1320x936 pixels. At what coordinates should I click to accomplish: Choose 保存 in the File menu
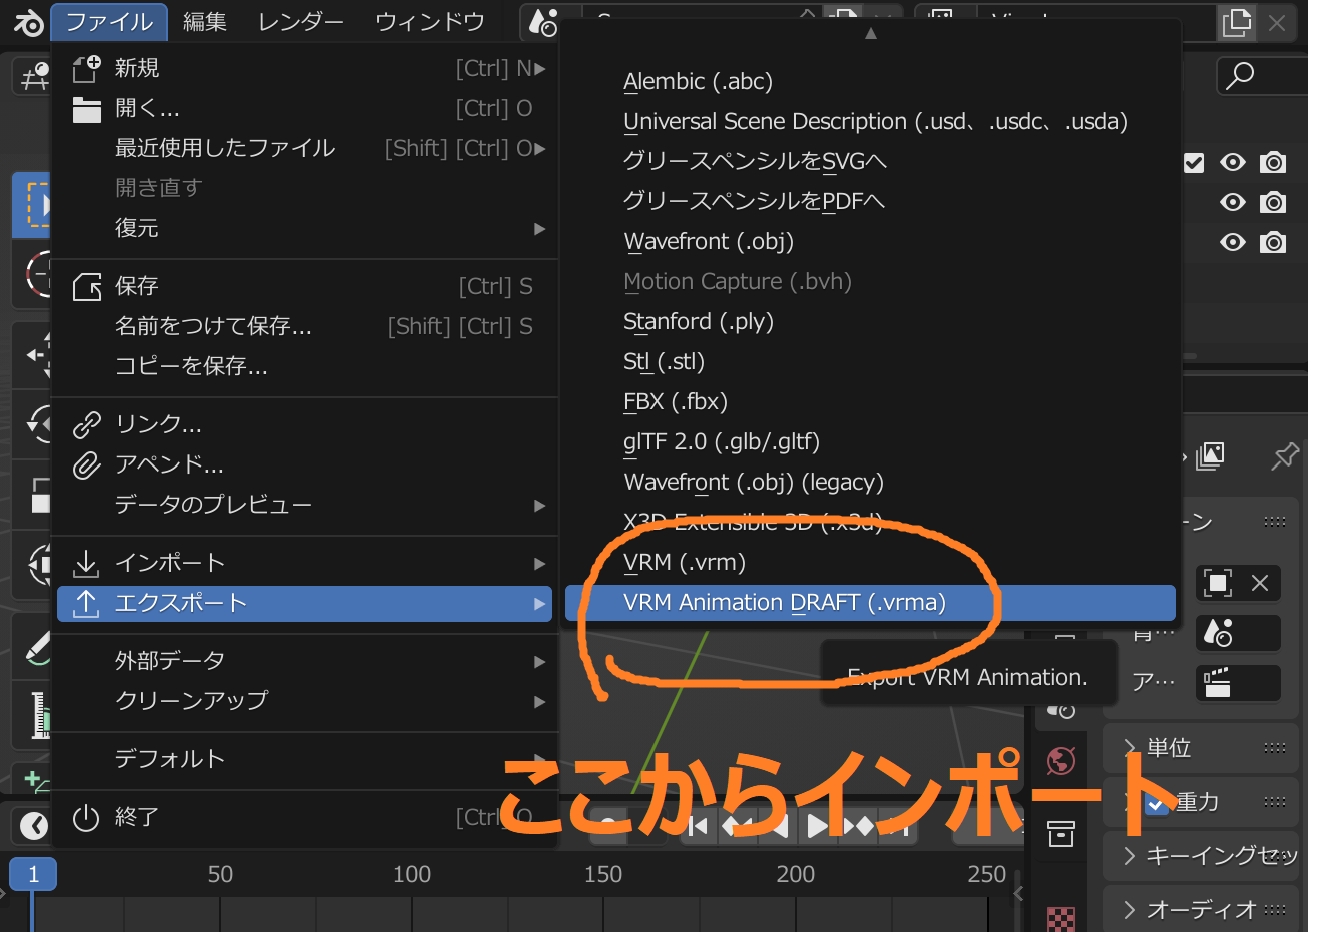[x=305, y=286]
